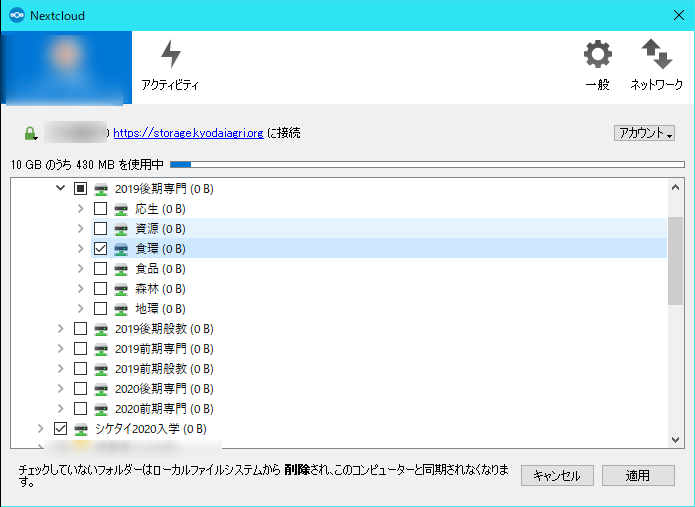Image resolution: width=695 pixels, height=507 pixels.
Task: Open Network settings arrows icon
Action: click(656, 55)
